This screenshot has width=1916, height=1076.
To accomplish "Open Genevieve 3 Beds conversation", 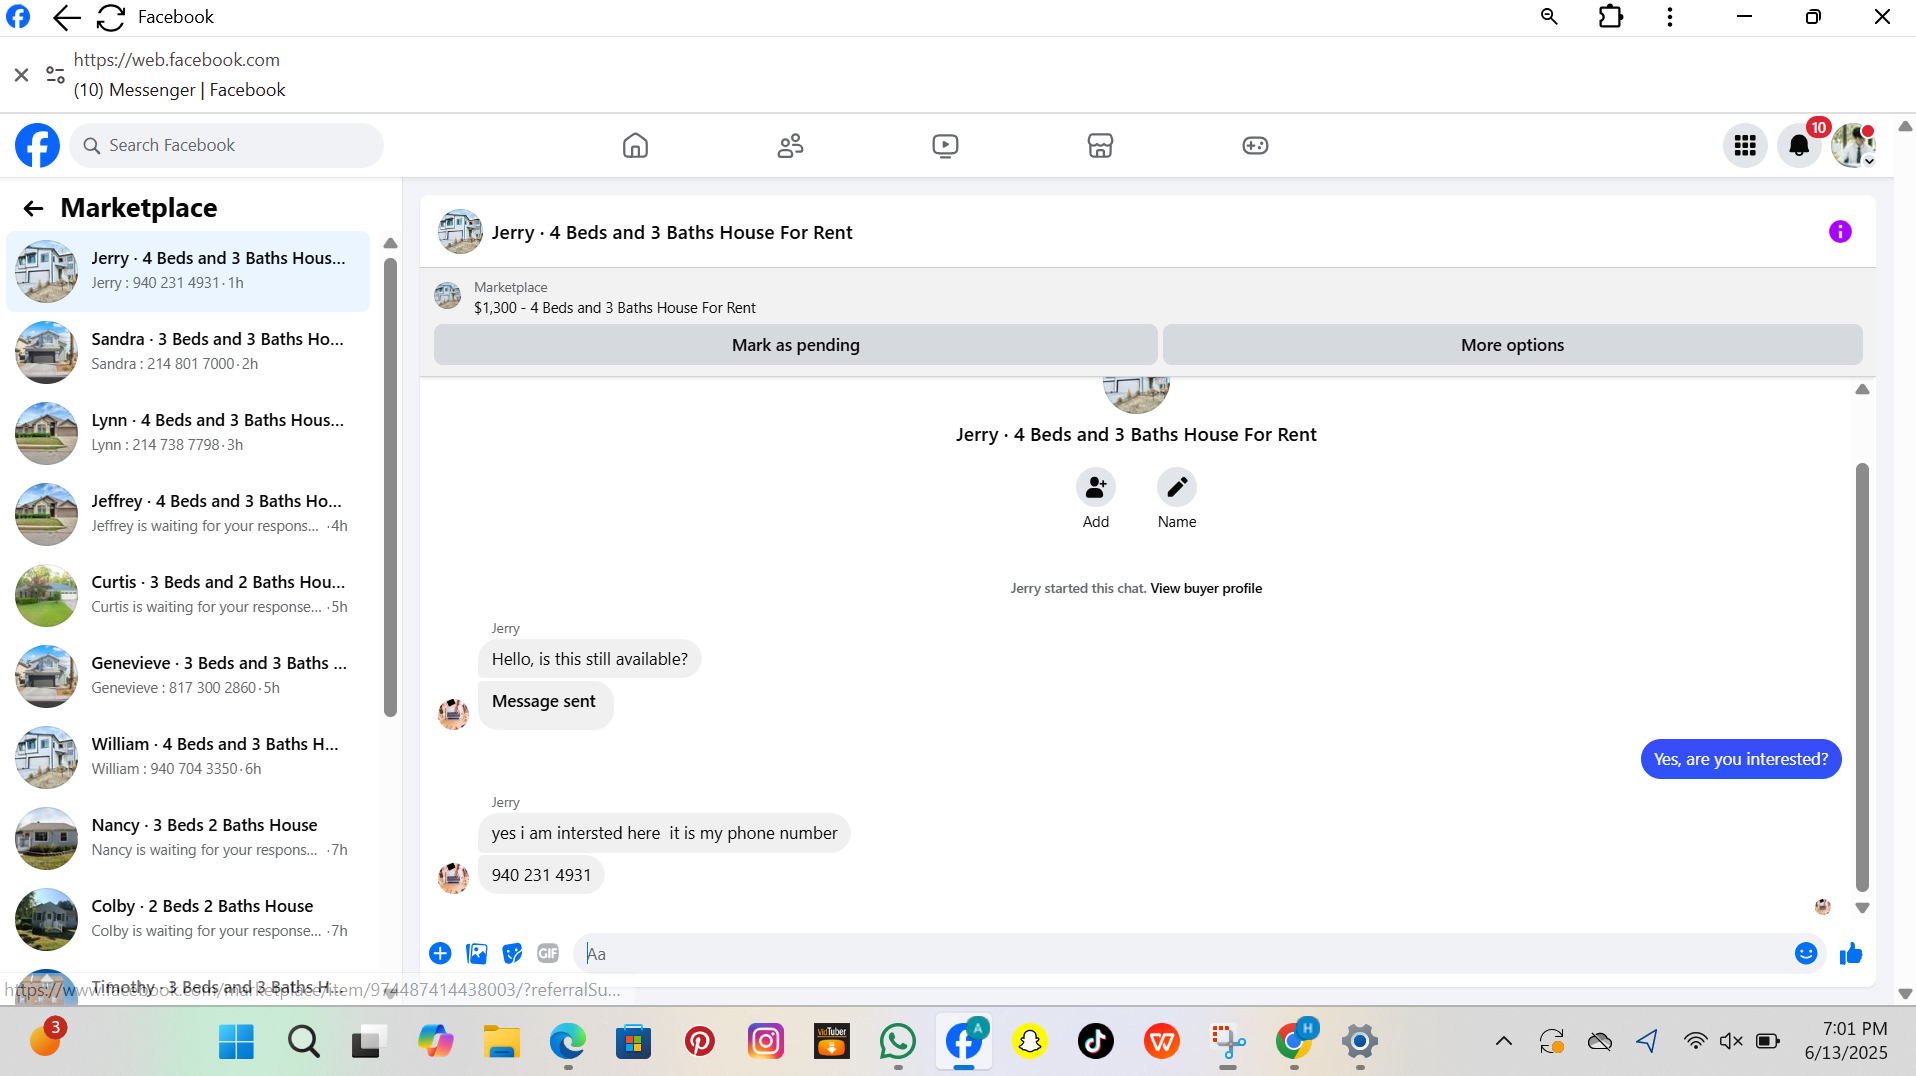I will (x=188, y=676).
